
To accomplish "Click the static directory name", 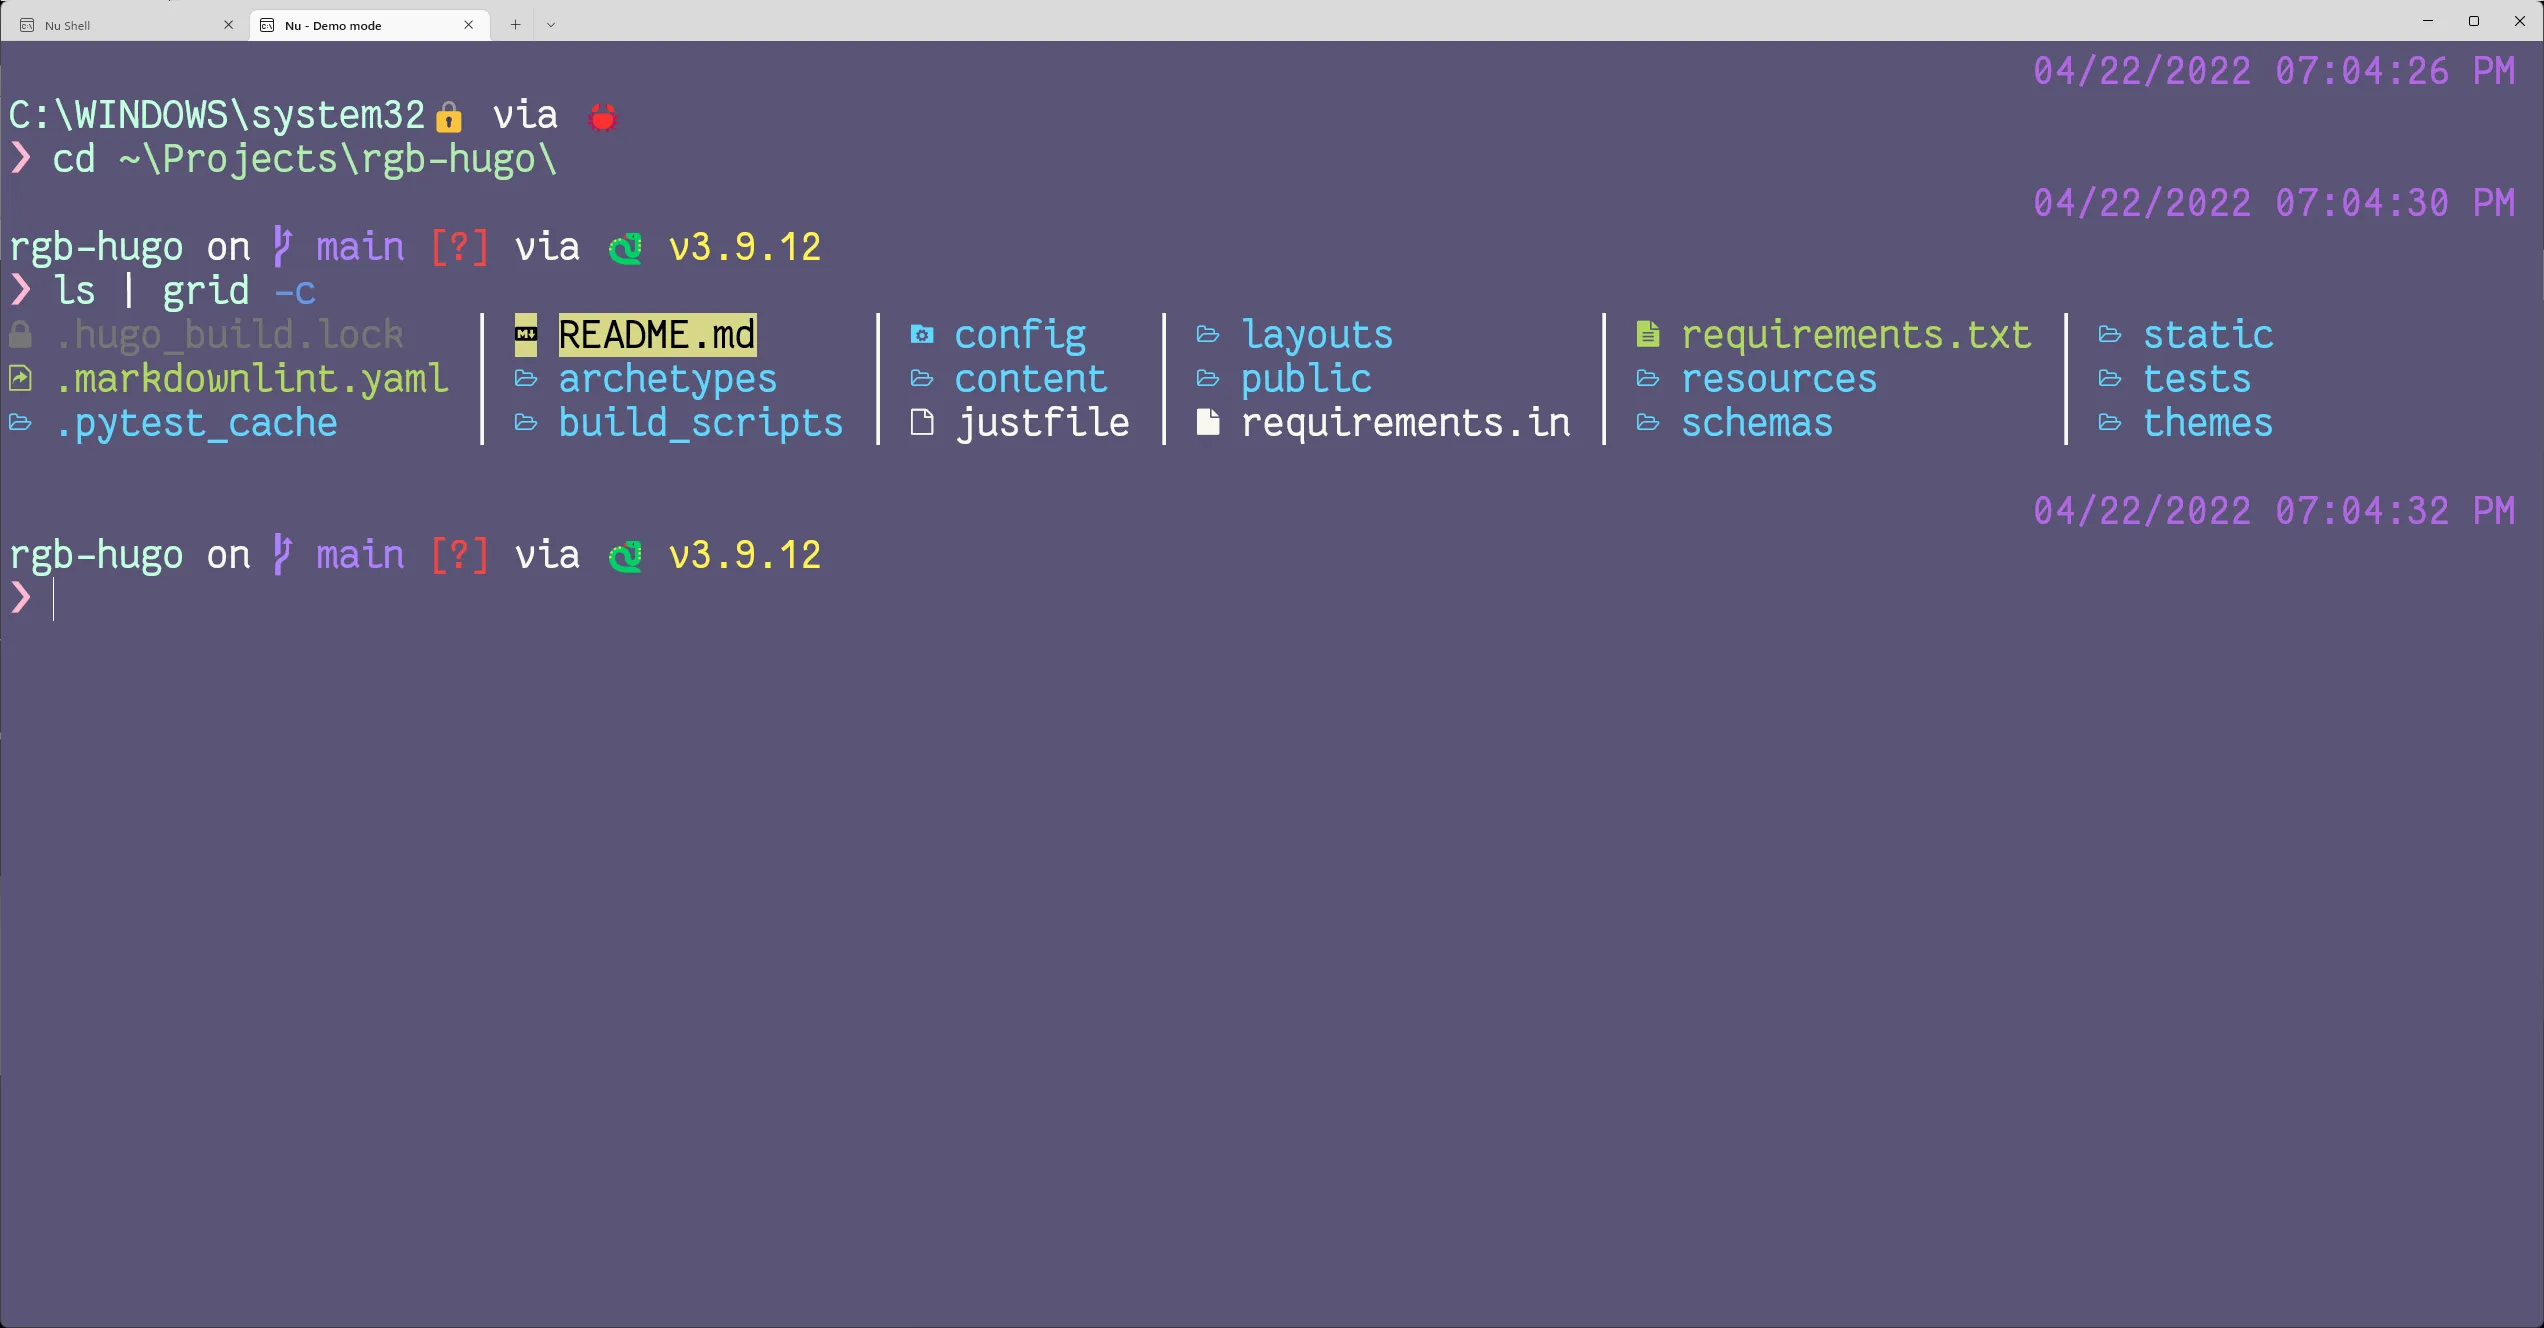I will point(2208,335).
